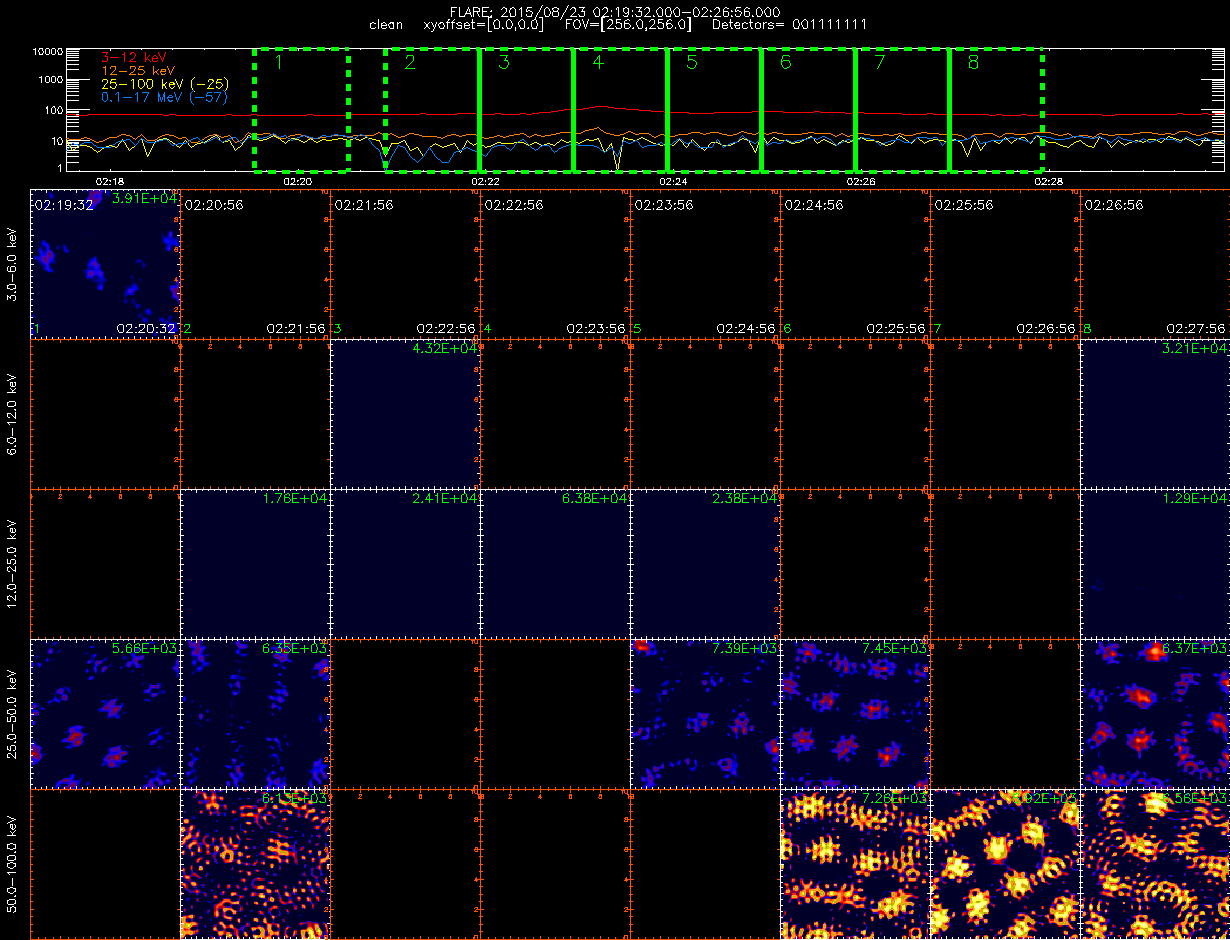Click the 02:20:32 end time label
Screen dimensions: 1230x940
click(146, 328)
